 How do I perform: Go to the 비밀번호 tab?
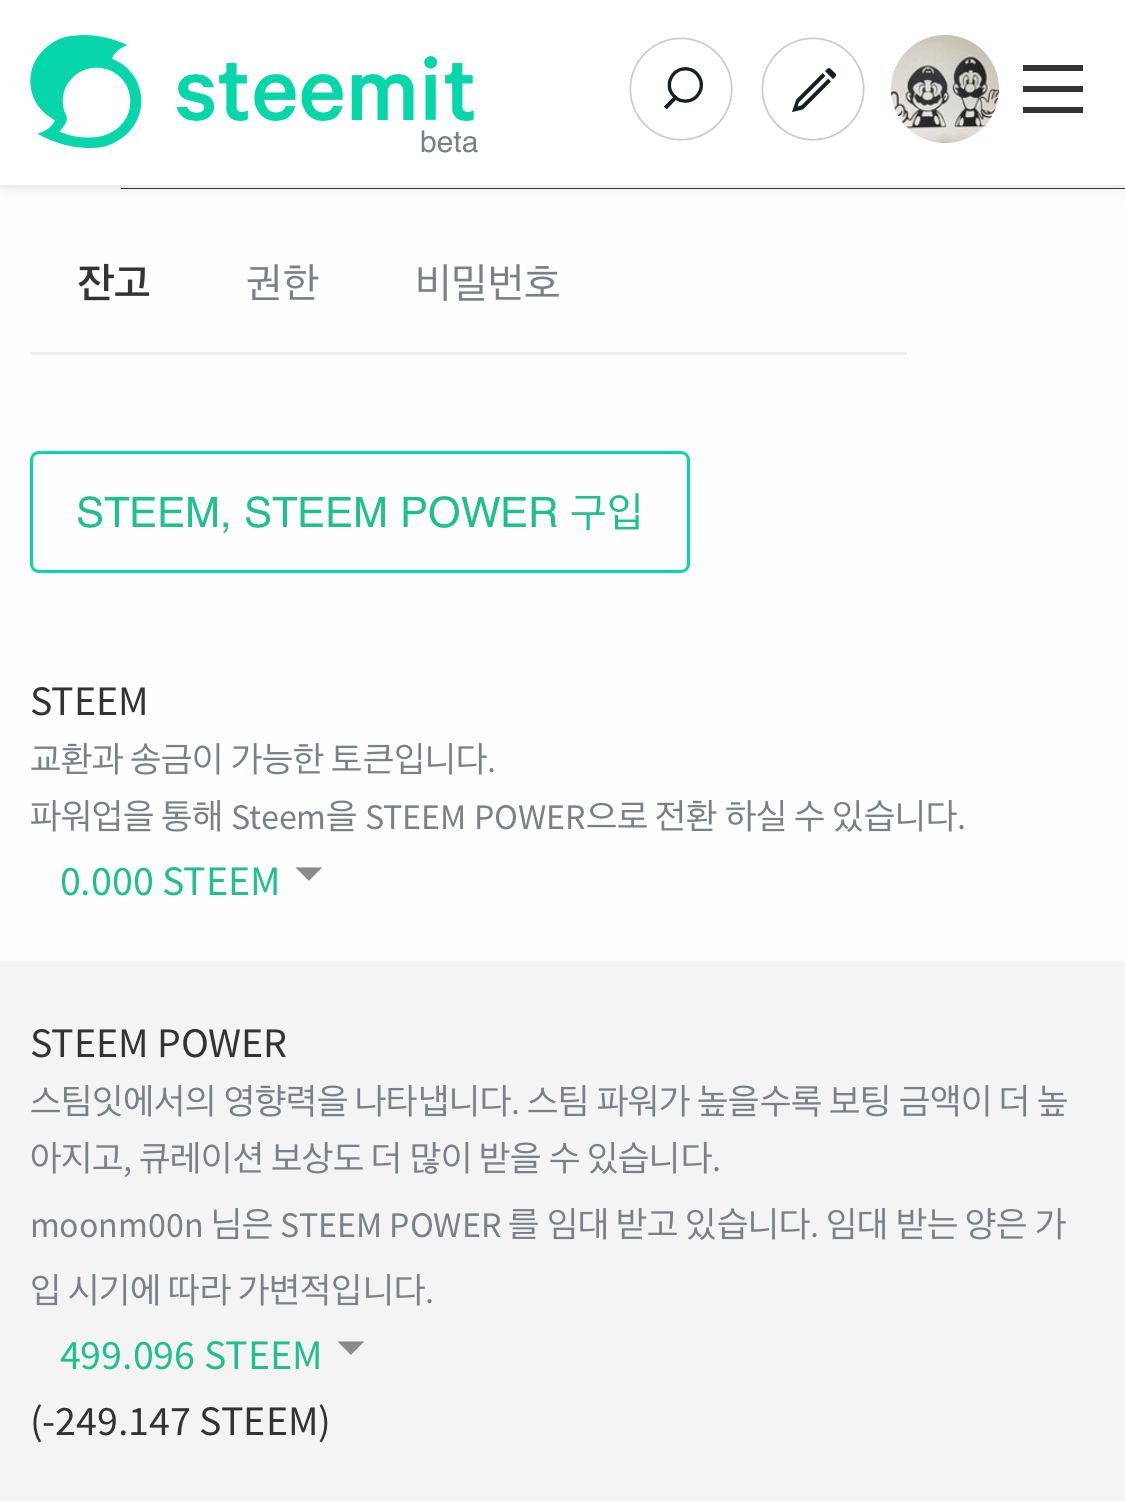point(487,282)
